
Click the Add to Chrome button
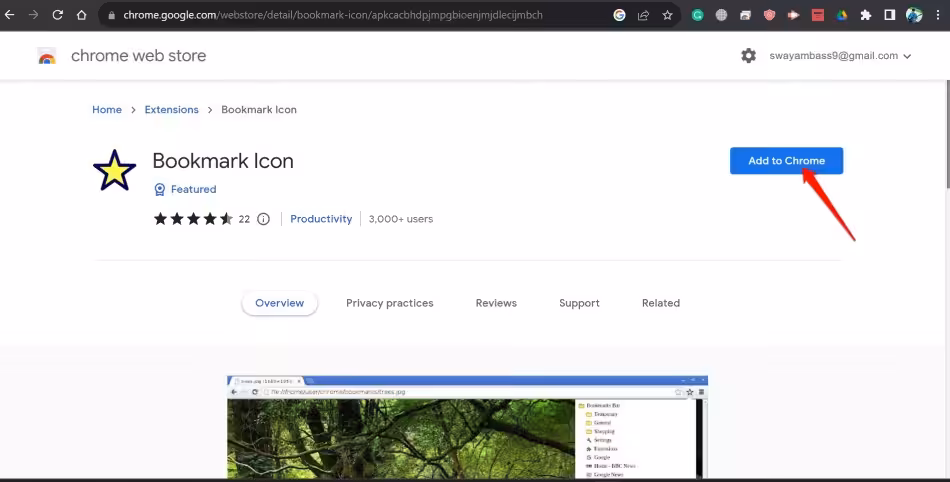click(x=786, y=160)
